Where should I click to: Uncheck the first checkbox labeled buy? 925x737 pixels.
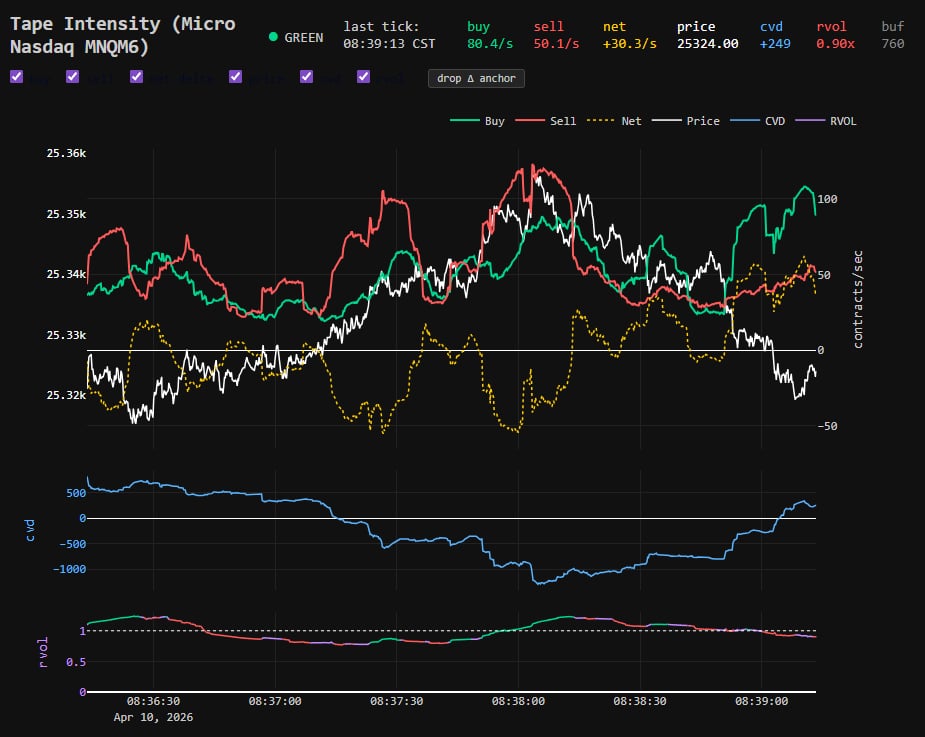tap(17, 77)
